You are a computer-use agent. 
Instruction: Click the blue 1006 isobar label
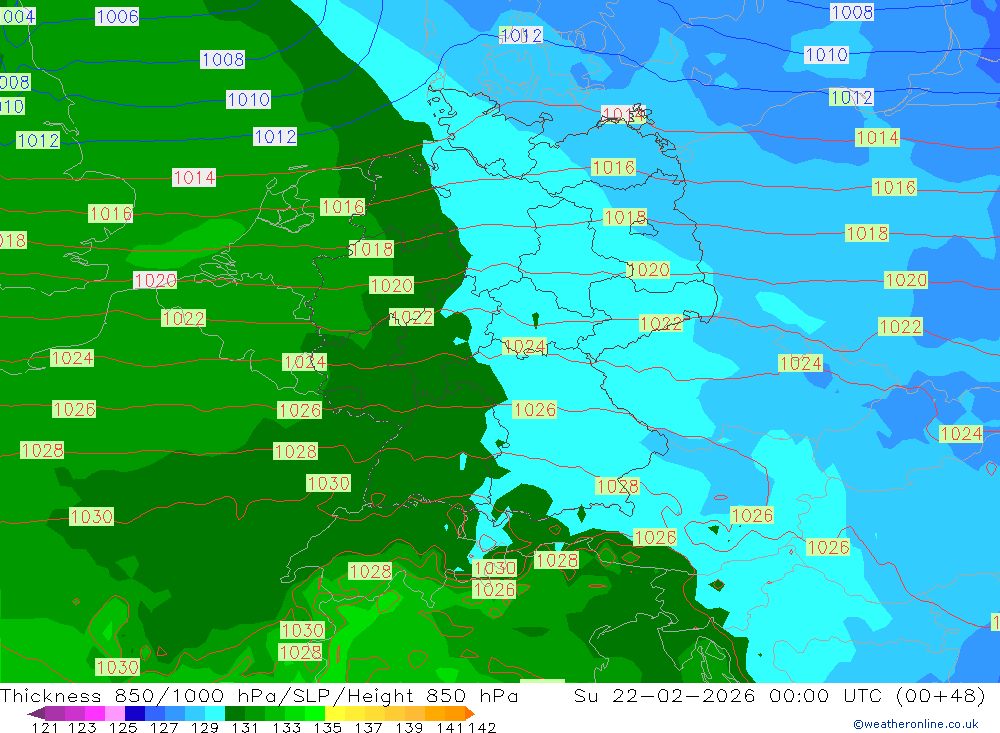point(117,17)
